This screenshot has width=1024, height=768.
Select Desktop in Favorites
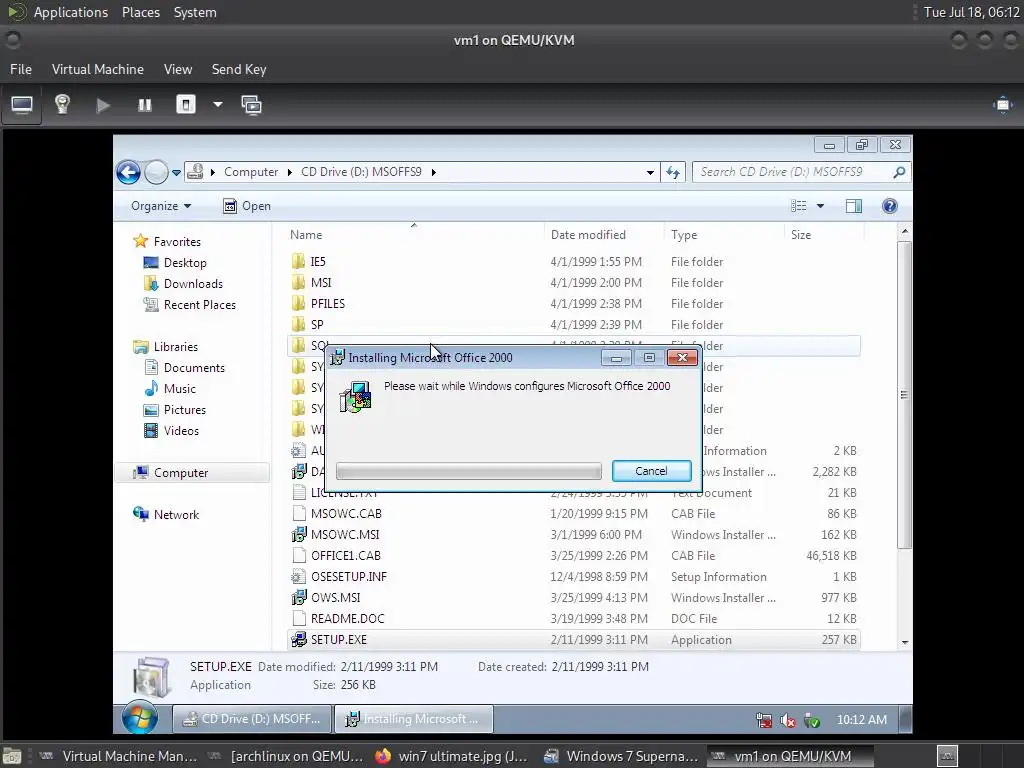coord(185,263)
